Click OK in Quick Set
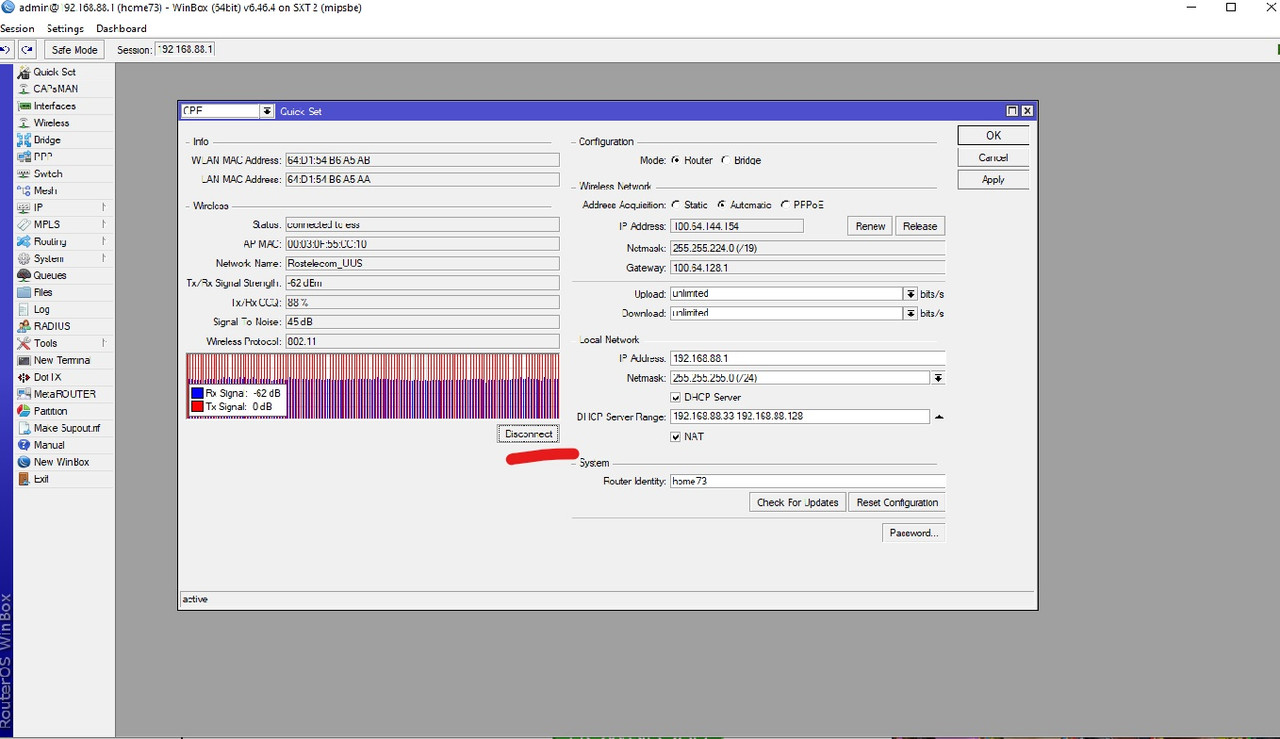The width and height of the screenshot is (1280, 739). [993, 135]
